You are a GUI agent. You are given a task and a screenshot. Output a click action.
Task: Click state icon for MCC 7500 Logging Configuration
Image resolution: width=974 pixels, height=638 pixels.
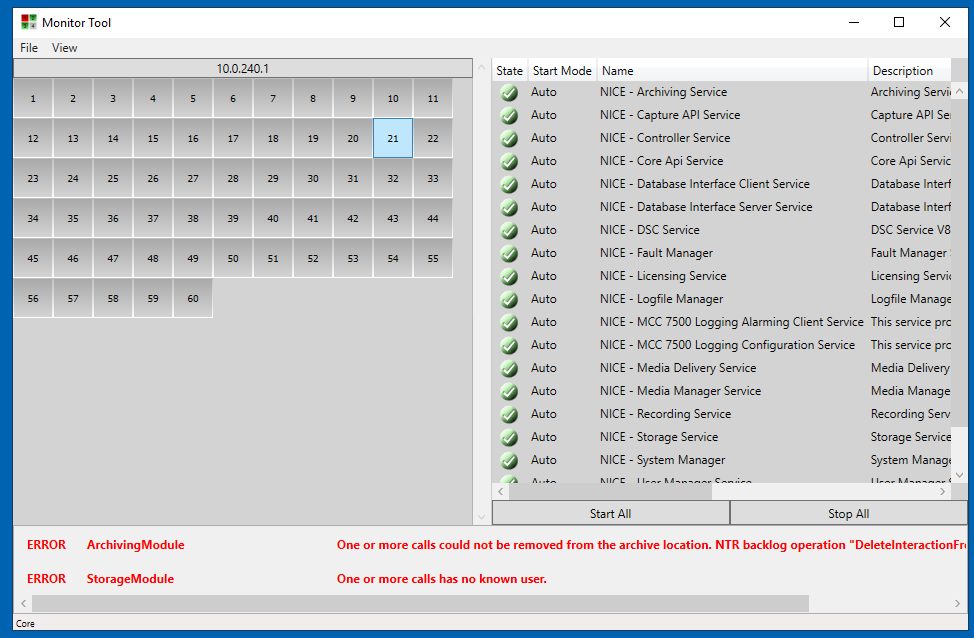coord(509,345)
